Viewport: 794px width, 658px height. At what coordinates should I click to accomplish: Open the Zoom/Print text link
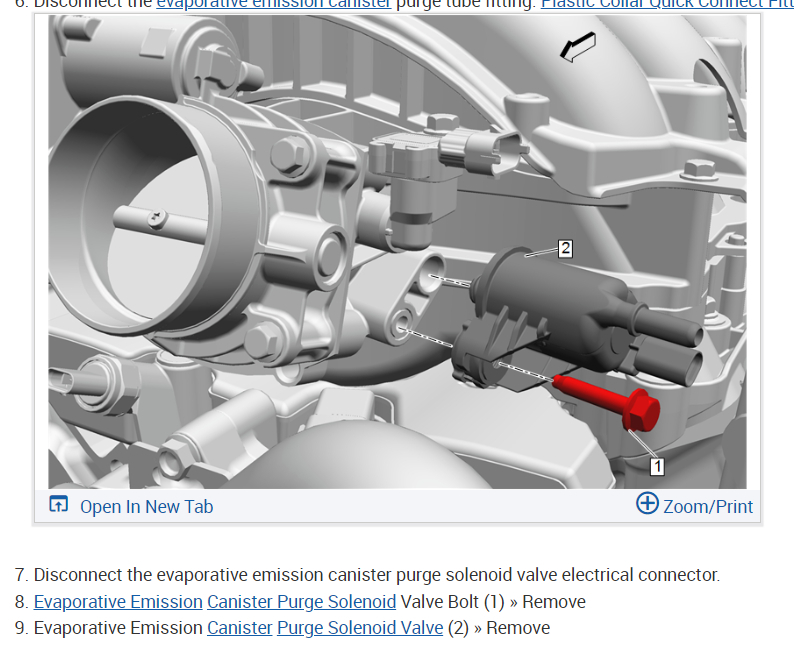(x=708, y=507)
